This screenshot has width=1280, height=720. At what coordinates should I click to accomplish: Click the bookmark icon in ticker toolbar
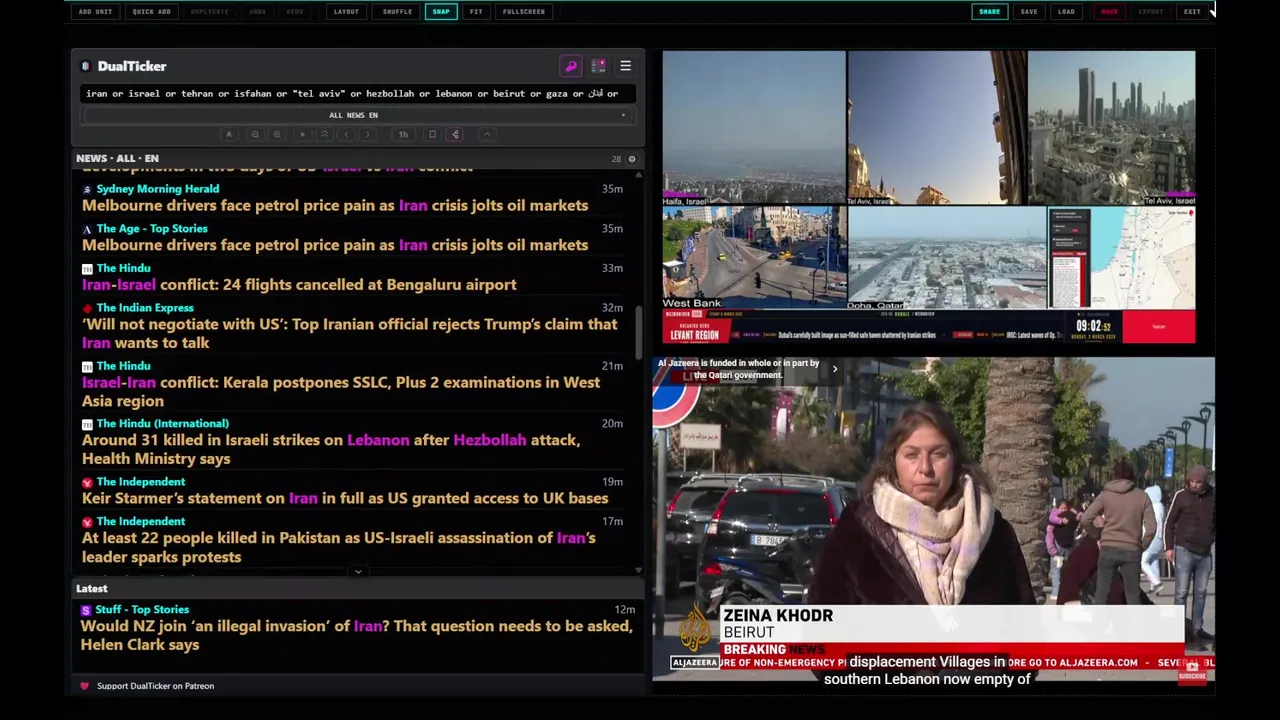pos(432,134)
